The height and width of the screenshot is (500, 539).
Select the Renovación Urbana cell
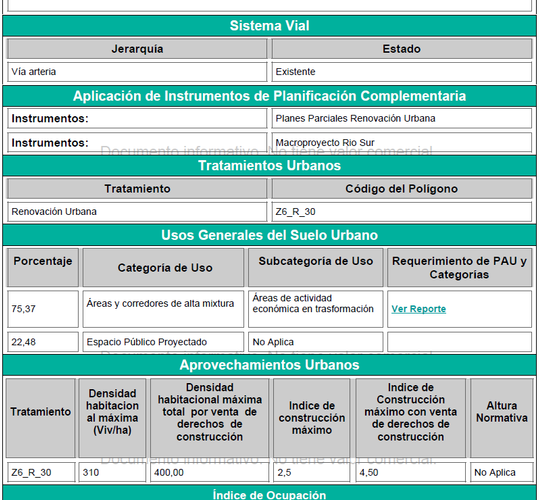tap(137, 212)
